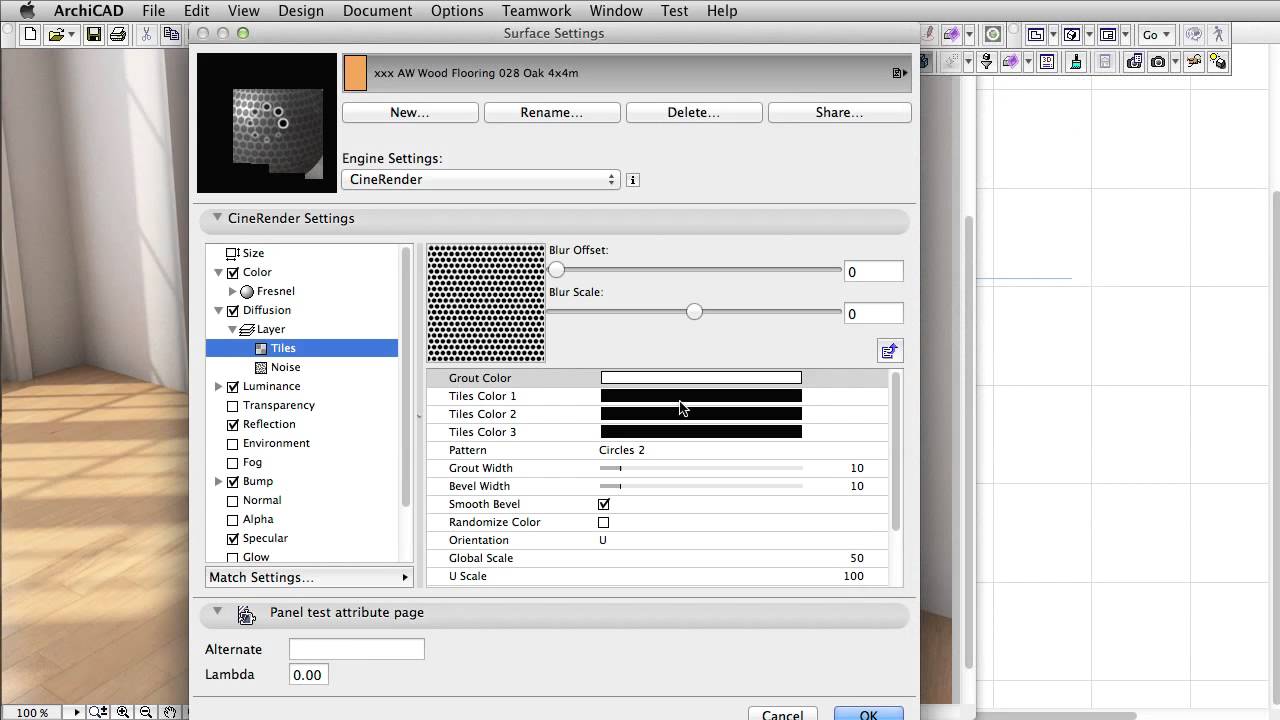Viewport: 1280px width, 720px height.
Task: Click the Cut scissors icon
Action: (x=146, y=35)
